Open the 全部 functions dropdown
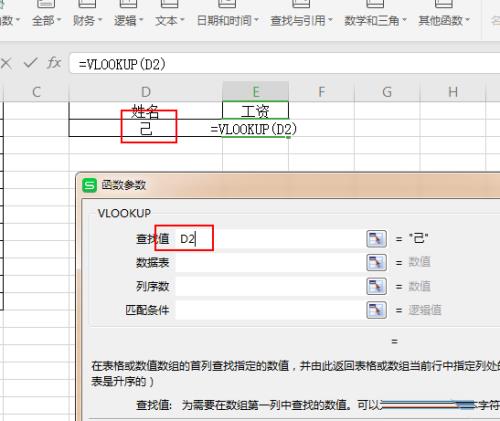500x421 pixels. click(46, 21)
